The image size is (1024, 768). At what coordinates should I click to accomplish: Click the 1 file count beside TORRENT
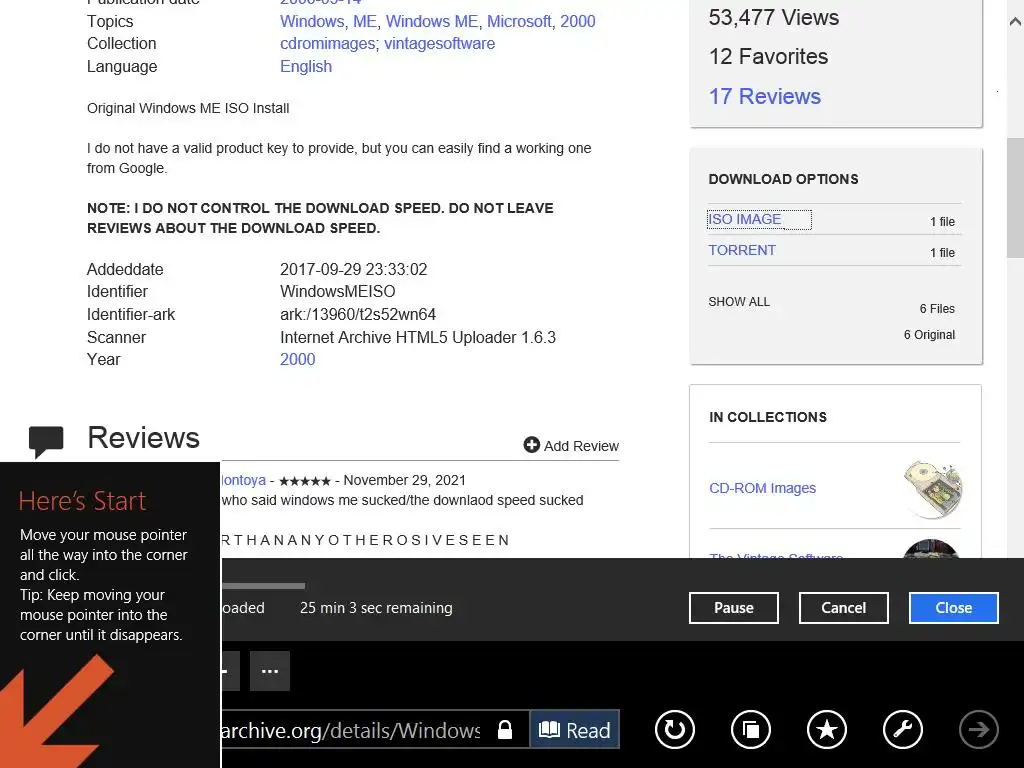[x=942, y=253]
